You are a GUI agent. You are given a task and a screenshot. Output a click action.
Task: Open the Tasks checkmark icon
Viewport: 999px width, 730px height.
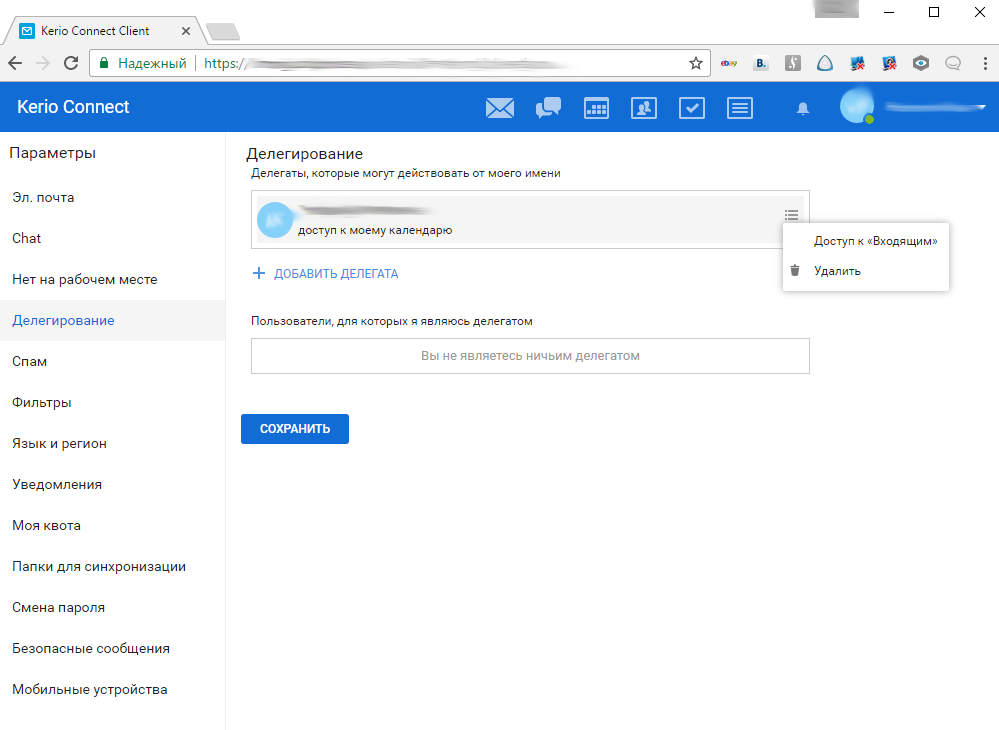tap(692, 108)
